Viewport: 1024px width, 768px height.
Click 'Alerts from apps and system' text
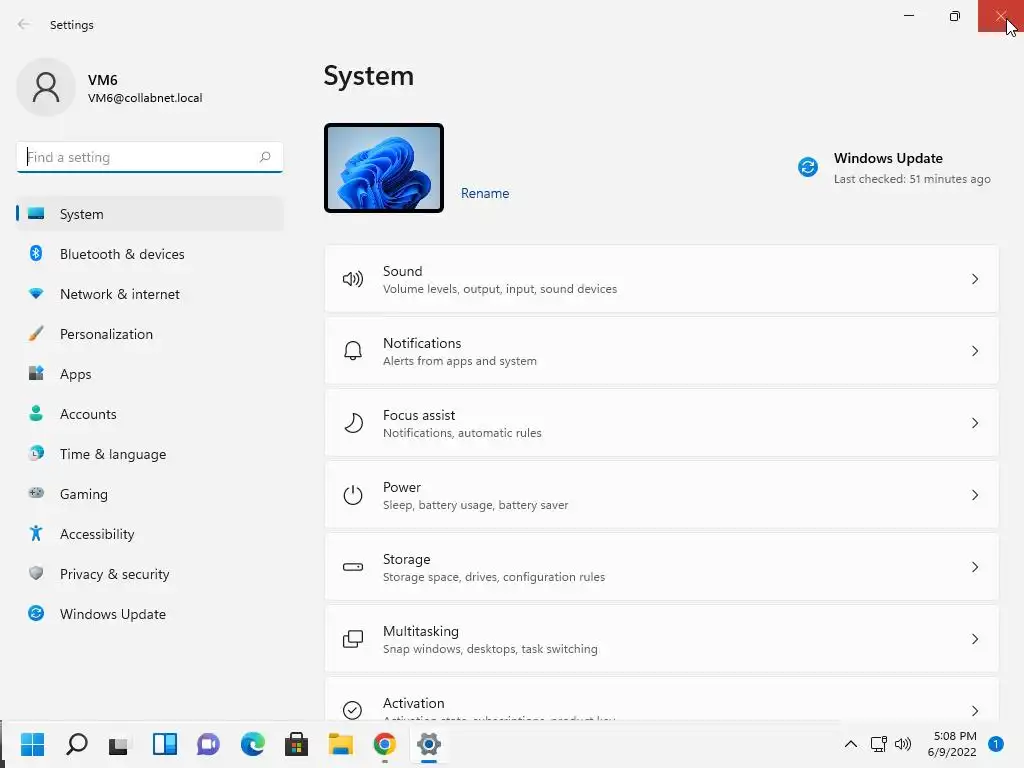460,361
